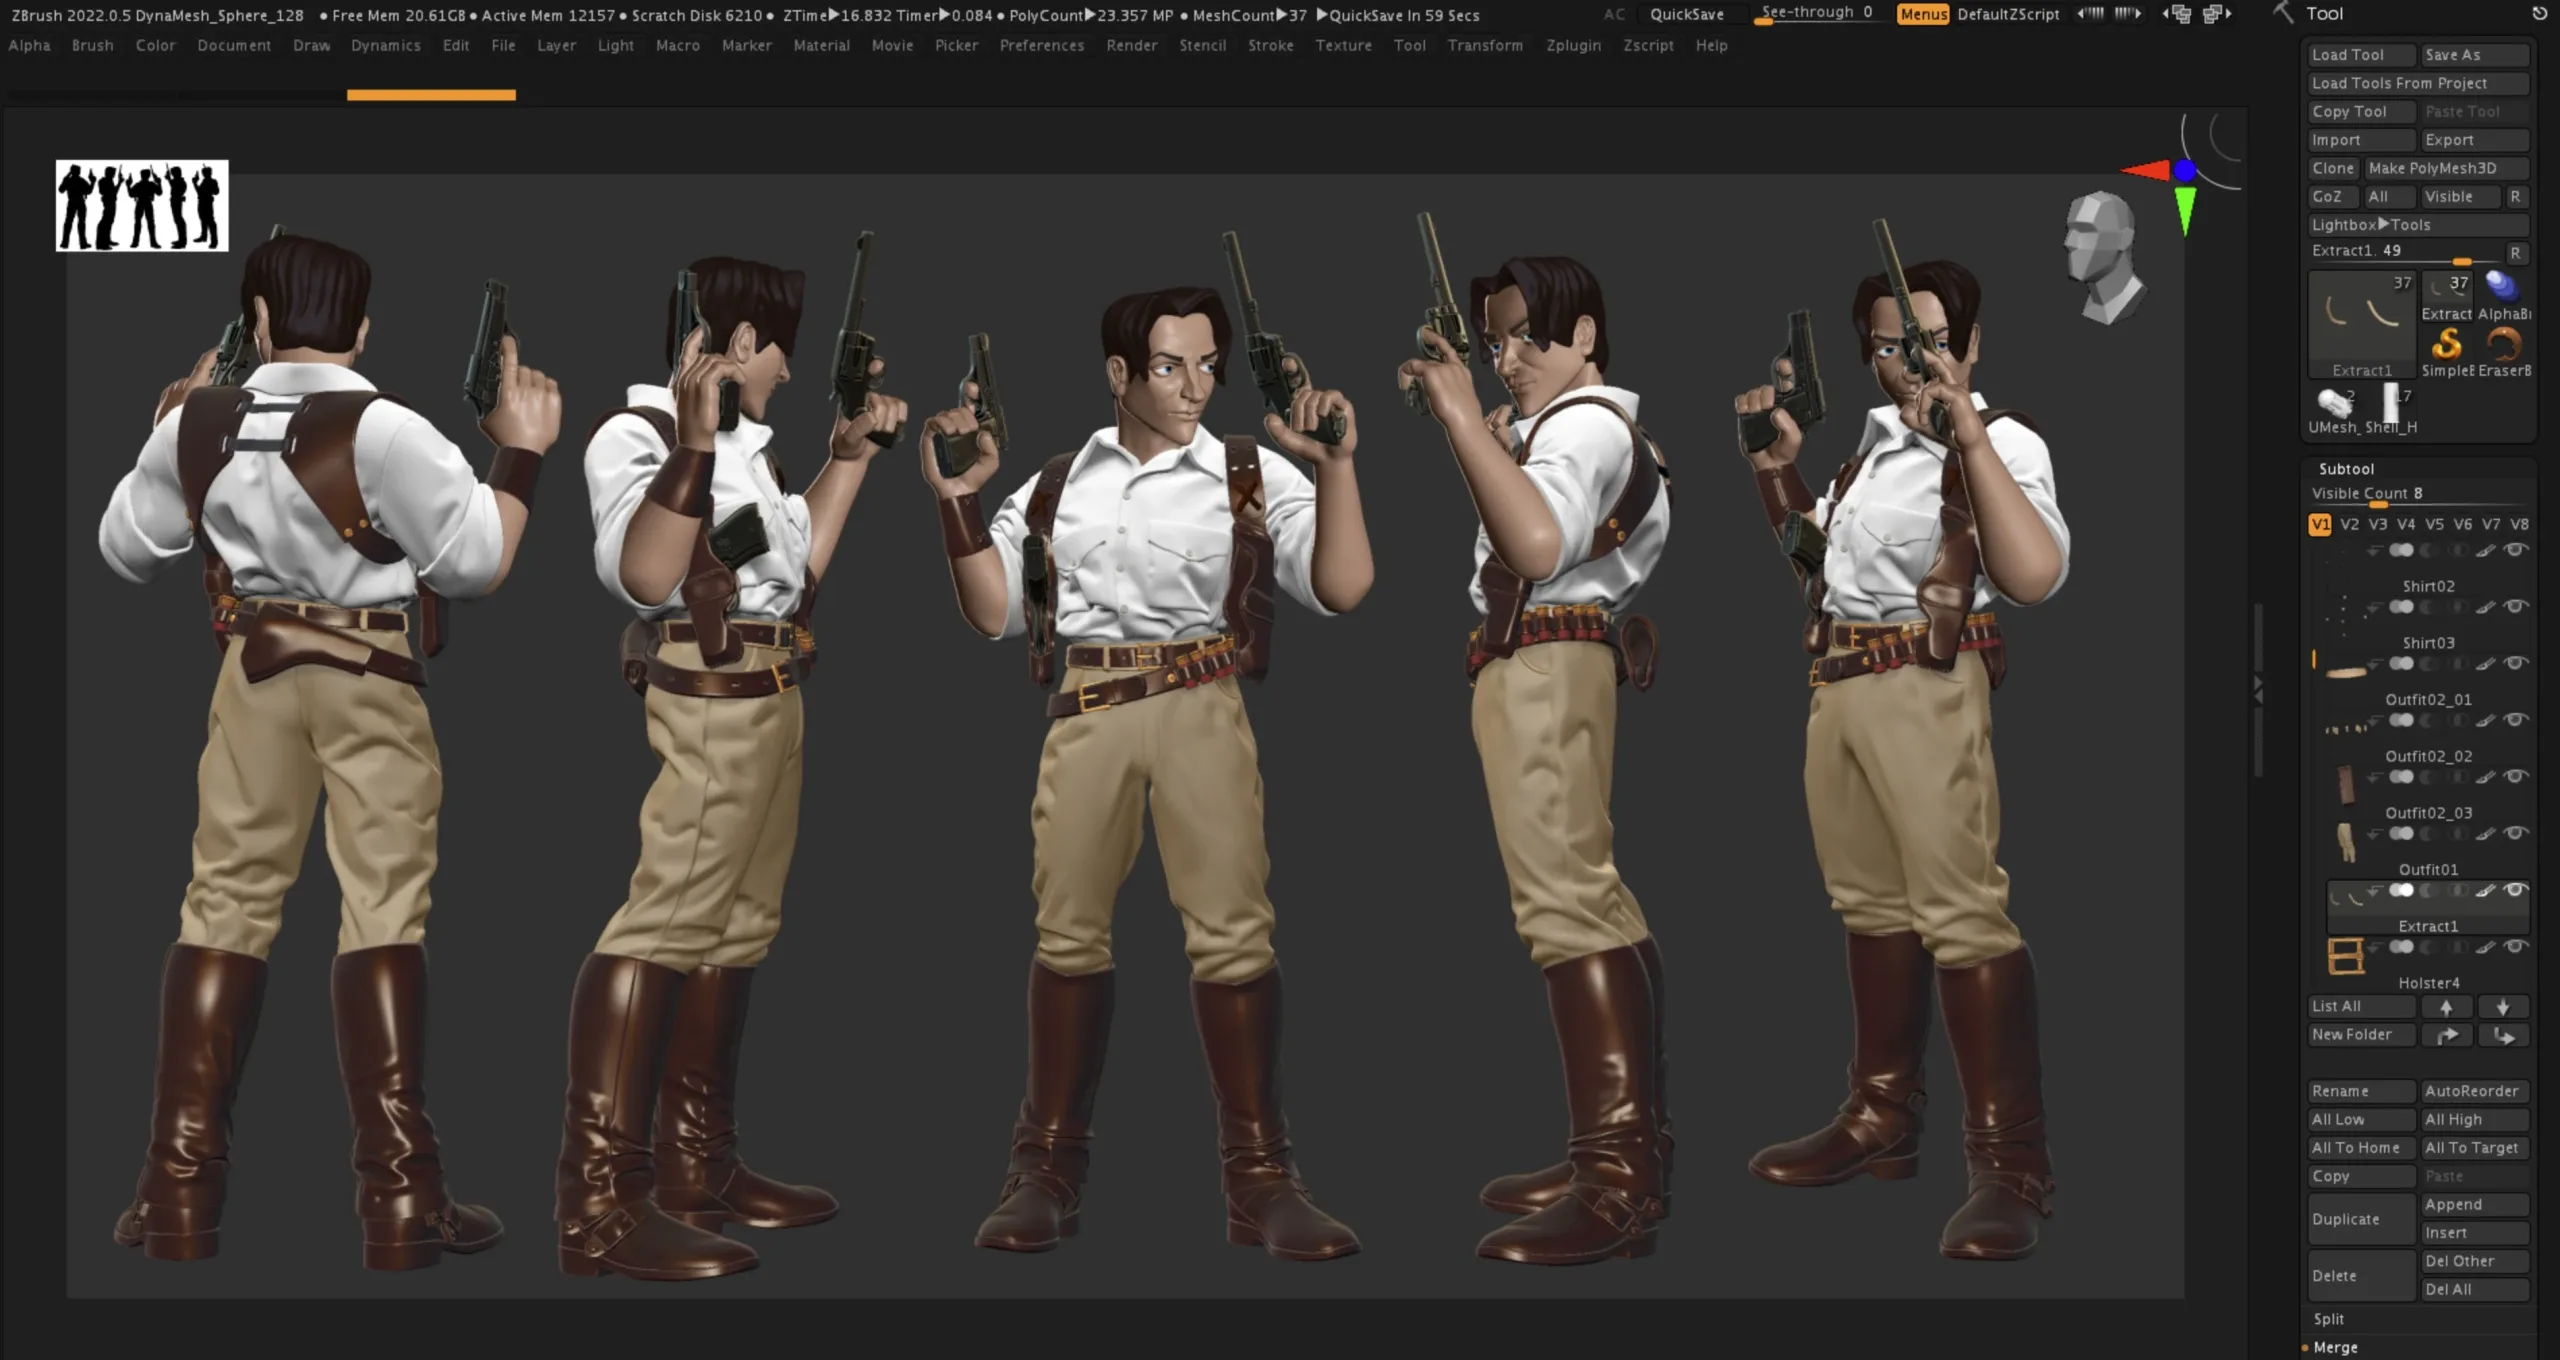Click the Make PolyMesh3D button

point(2432,168)
